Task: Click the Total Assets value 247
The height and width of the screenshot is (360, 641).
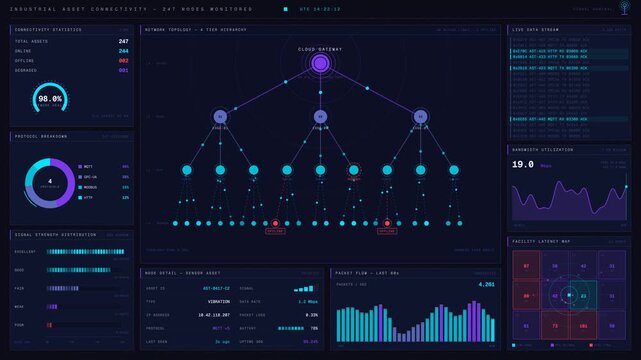Action: coord(123,41)
